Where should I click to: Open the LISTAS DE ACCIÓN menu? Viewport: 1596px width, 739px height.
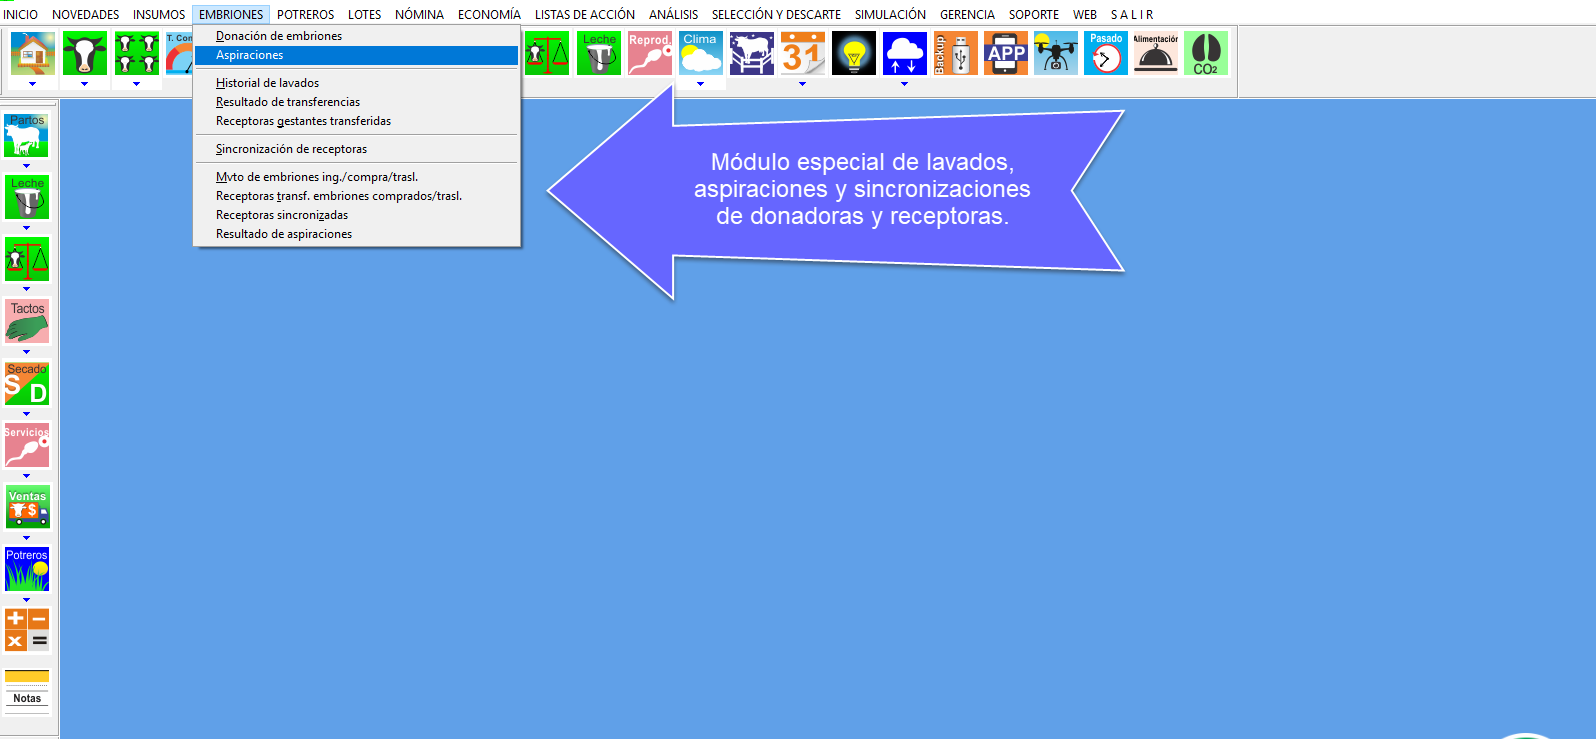tap(585, 14)
